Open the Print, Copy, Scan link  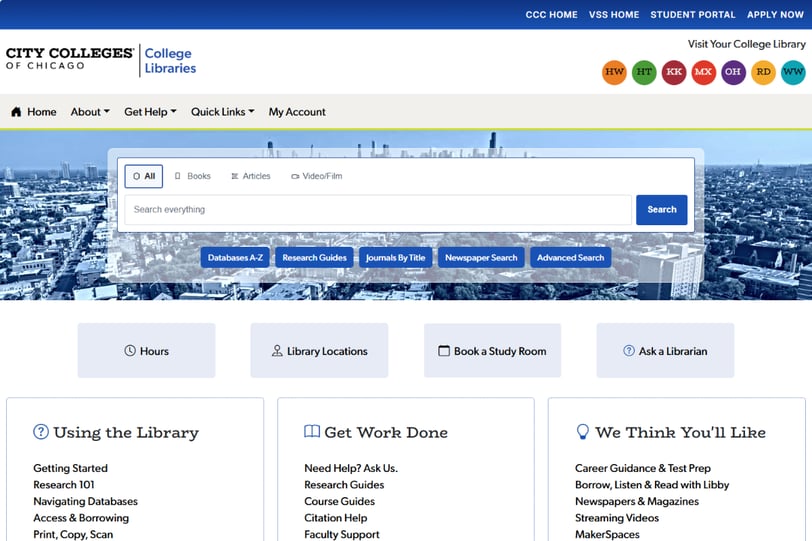pyautogui.click(x=73, y=535)
